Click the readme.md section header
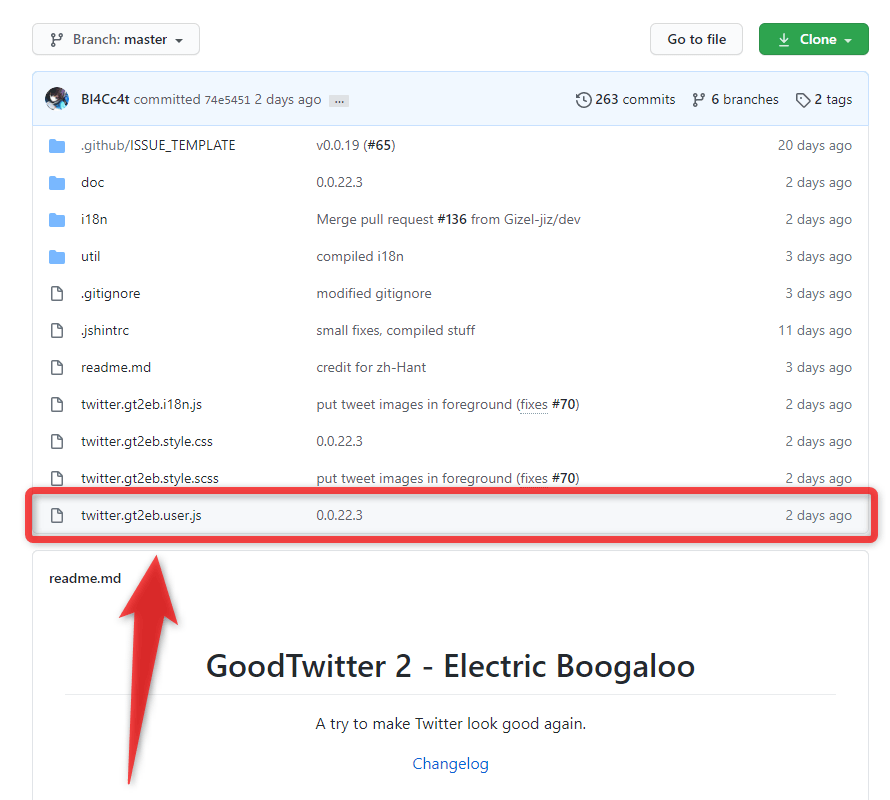The width and height of the screenshot is (890, 800). (x=85, y=578)
